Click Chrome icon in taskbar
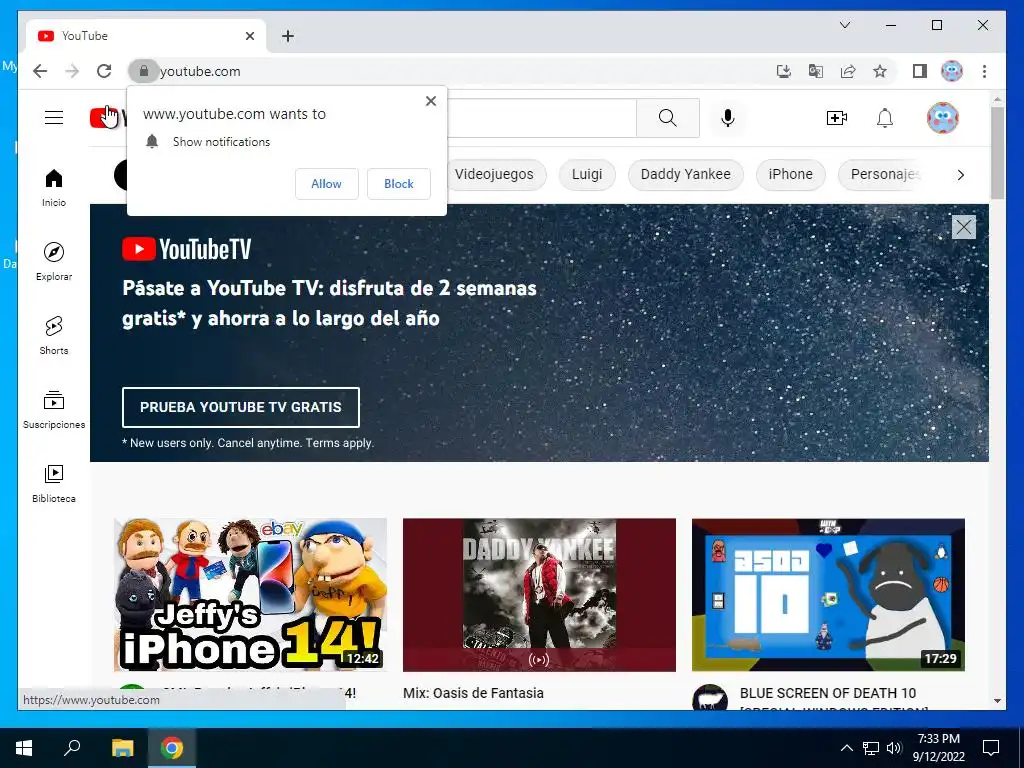This screenshot has height=768, width=1024. coord(172,748)
